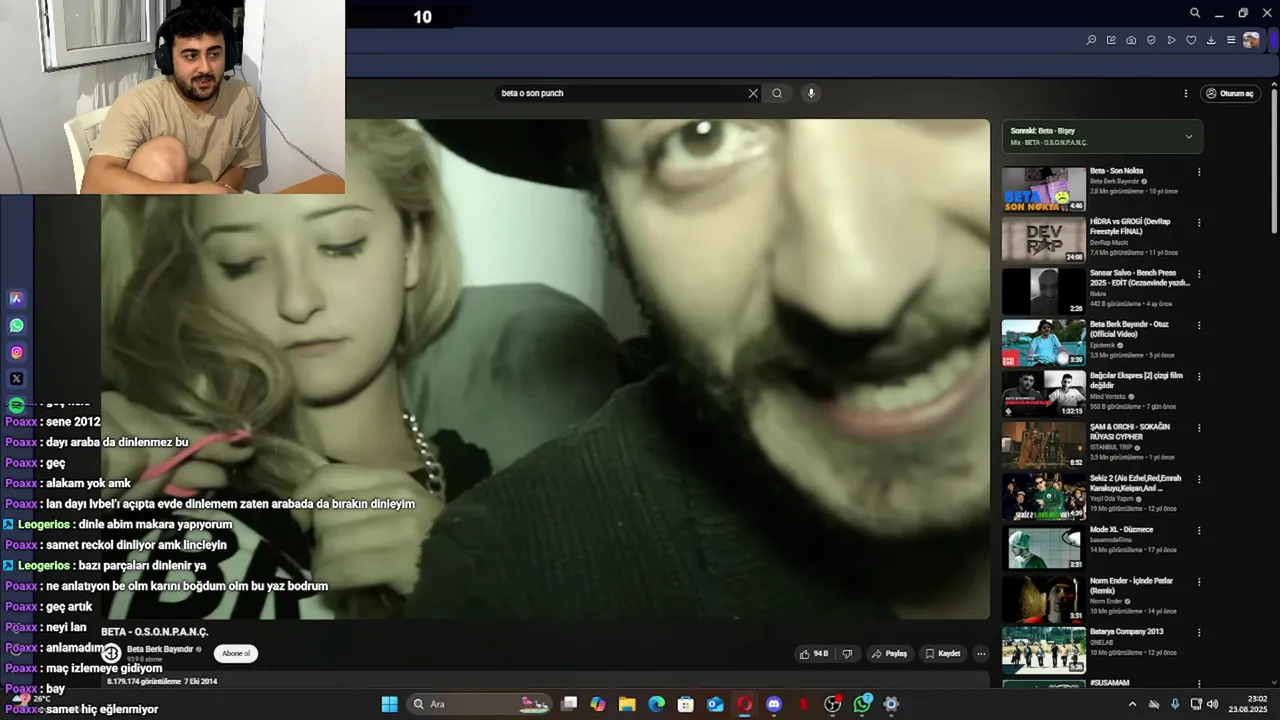Open Sekiz 2 video thumbnail
The width and height of the screenshot is (1280, 720).
point(1043,497)
